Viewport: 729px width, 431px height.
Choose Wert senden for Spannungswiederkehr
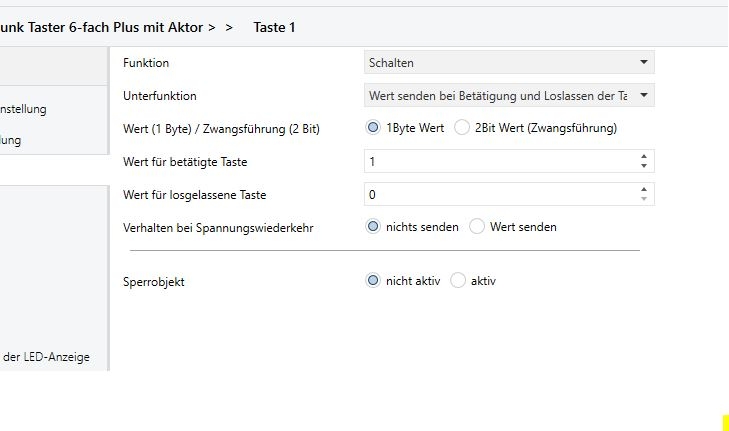(x=477, y=227)
